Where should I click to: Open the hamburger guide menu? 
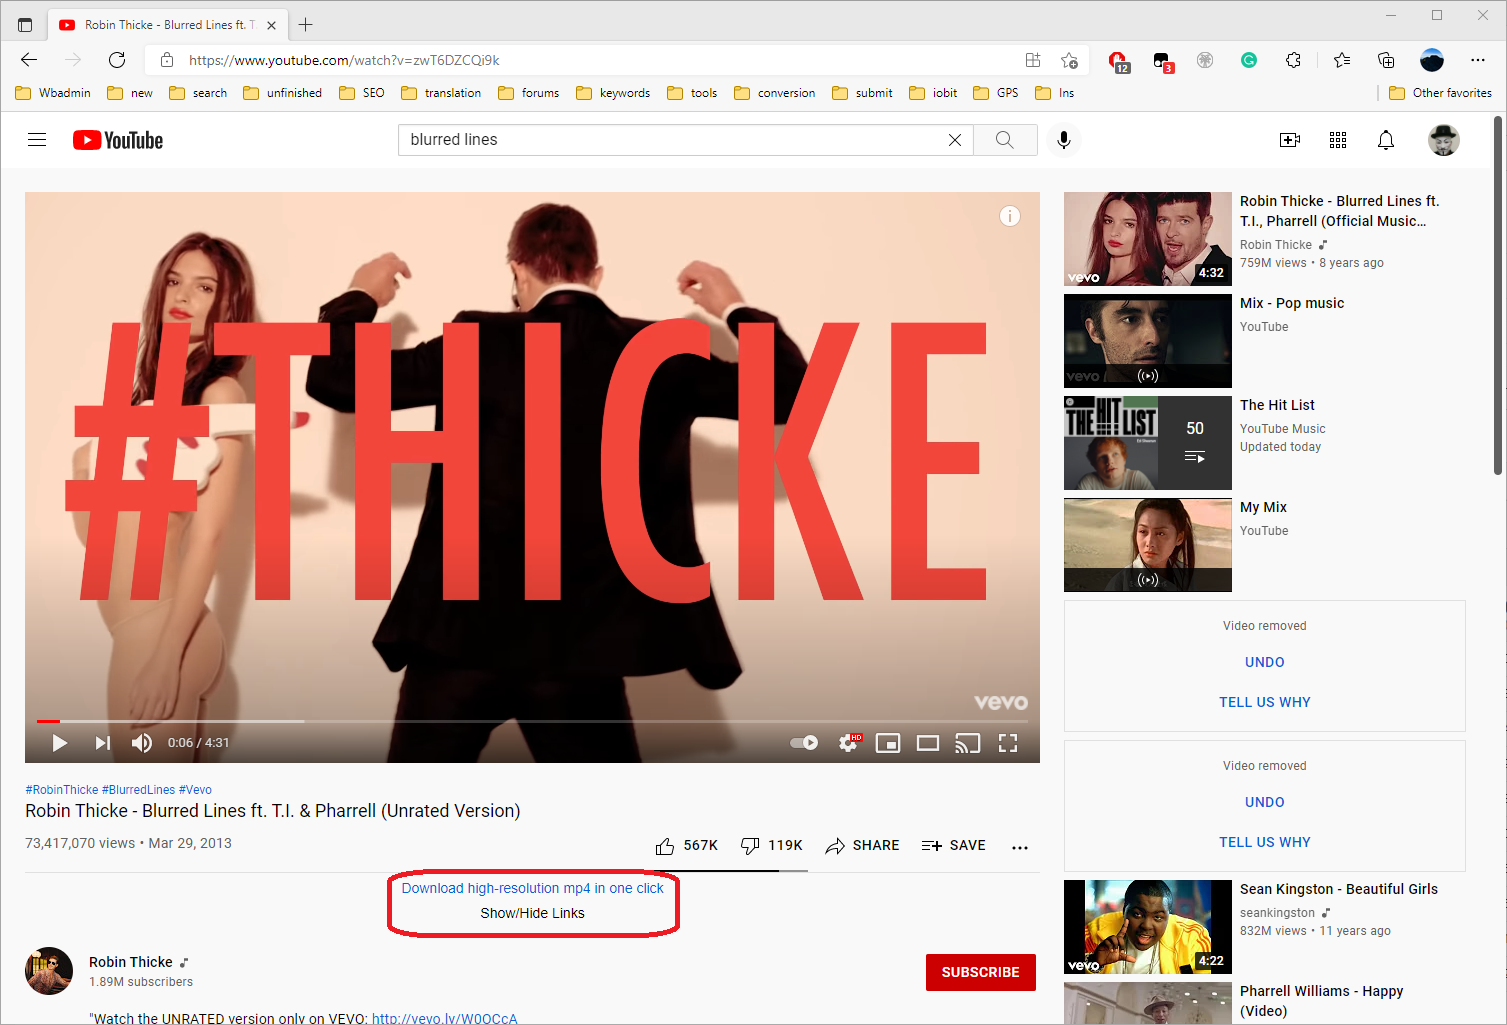[37, 140]
